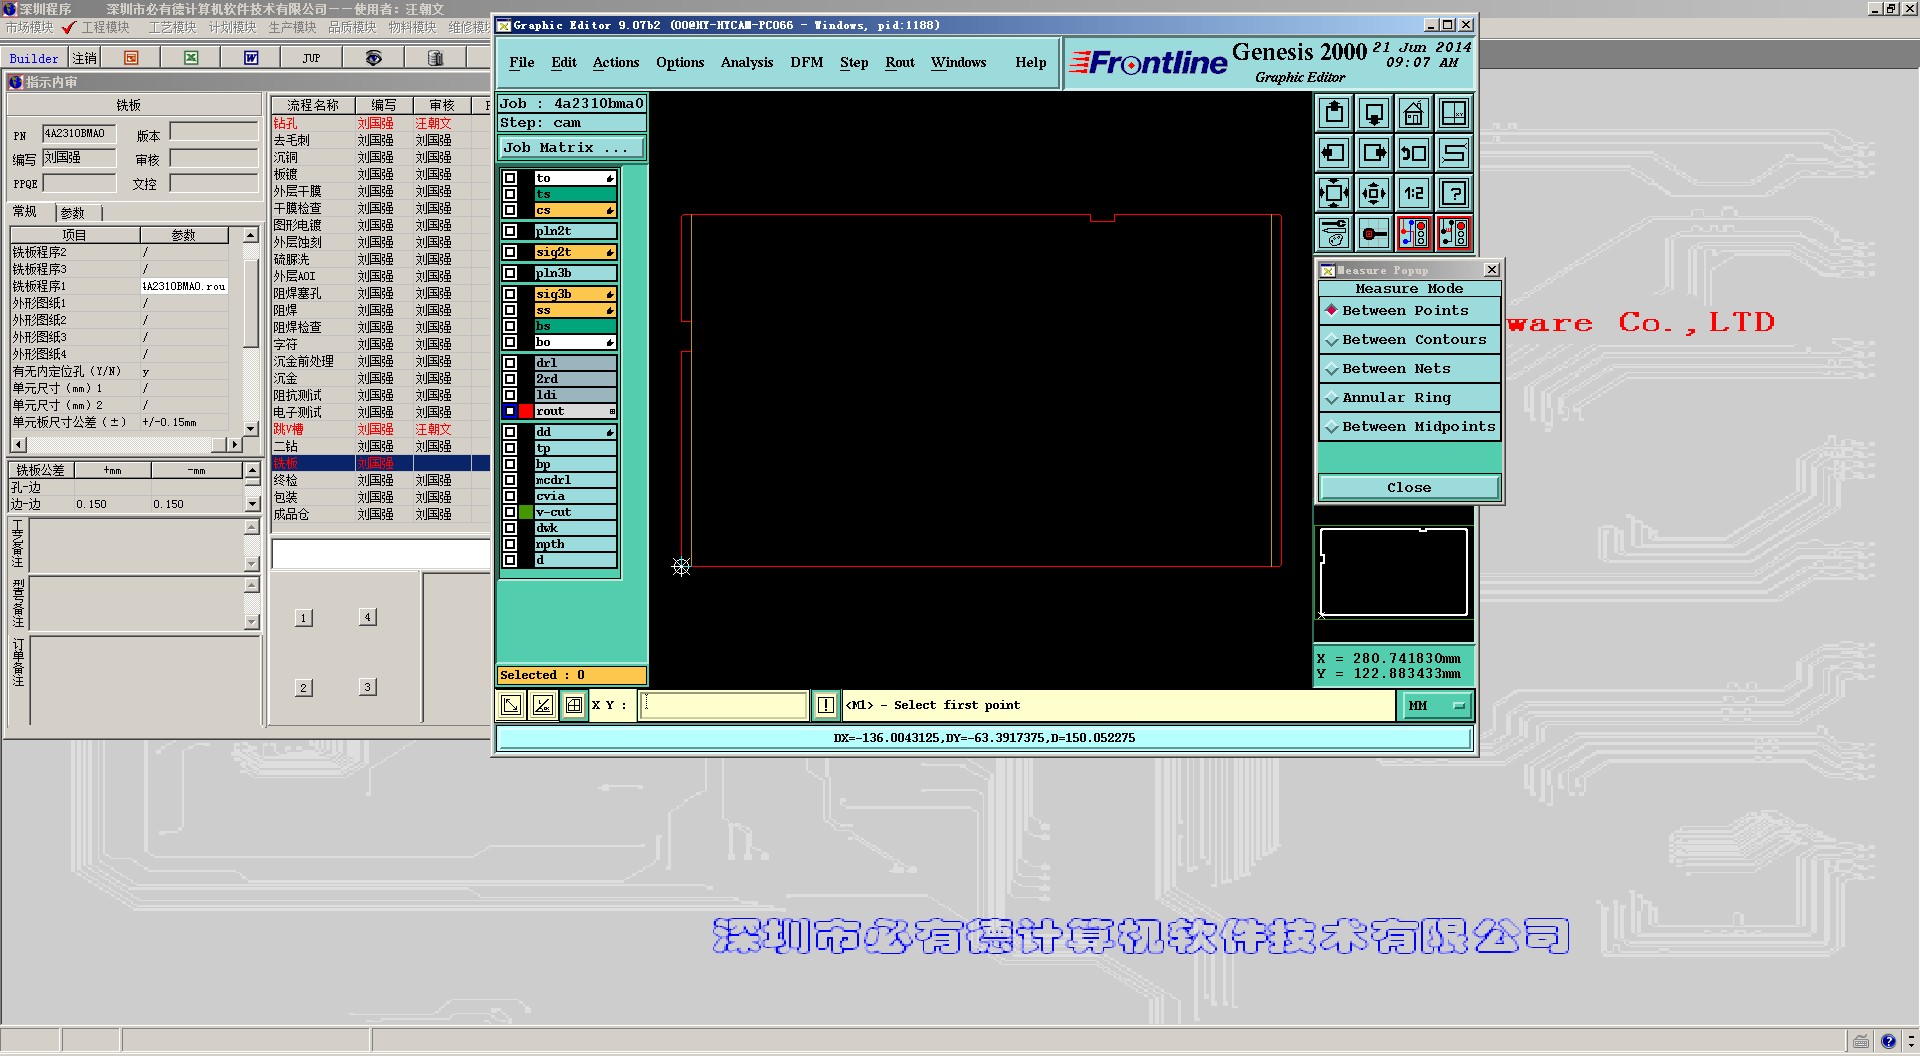Click the 1:2 zoom scale icon

tap(1413, 193)
